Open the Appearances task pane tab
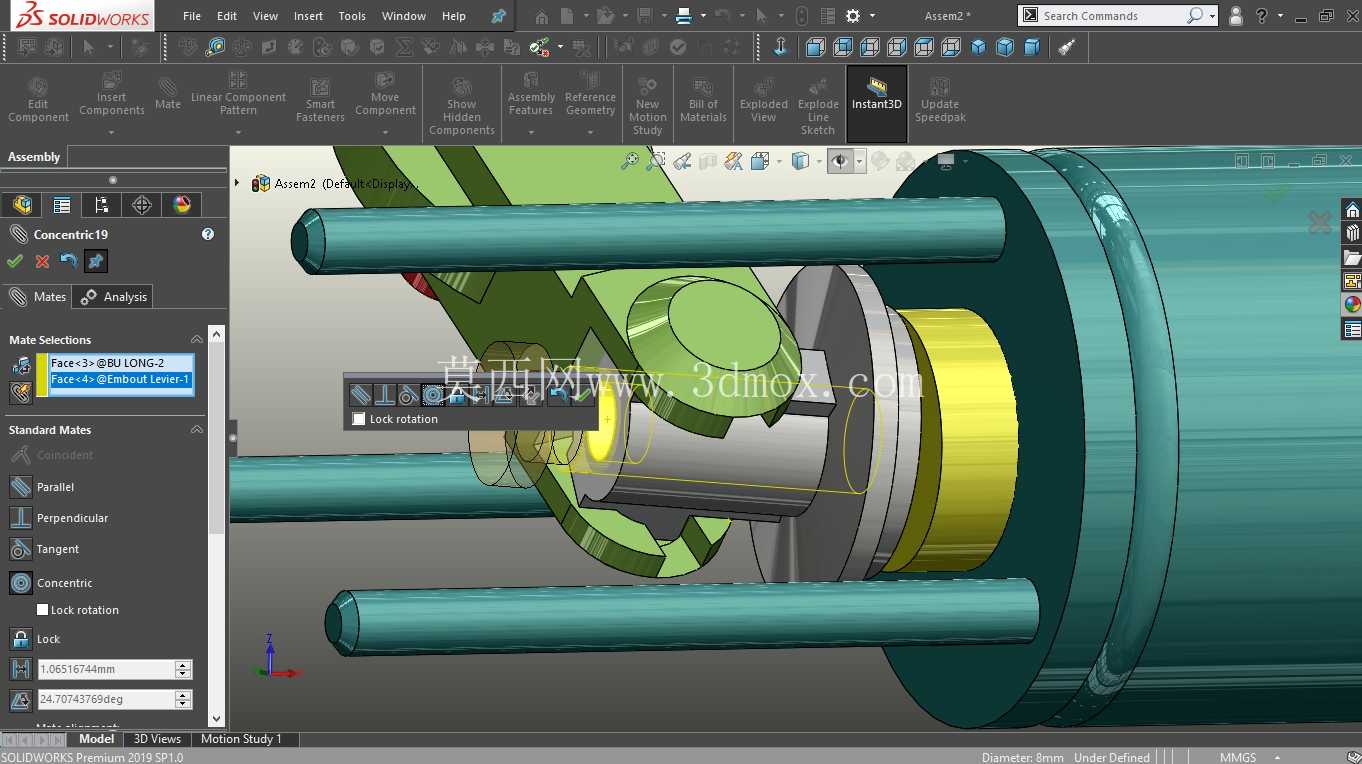This screenshot has height=764, width=1362. click(1352, 305)
